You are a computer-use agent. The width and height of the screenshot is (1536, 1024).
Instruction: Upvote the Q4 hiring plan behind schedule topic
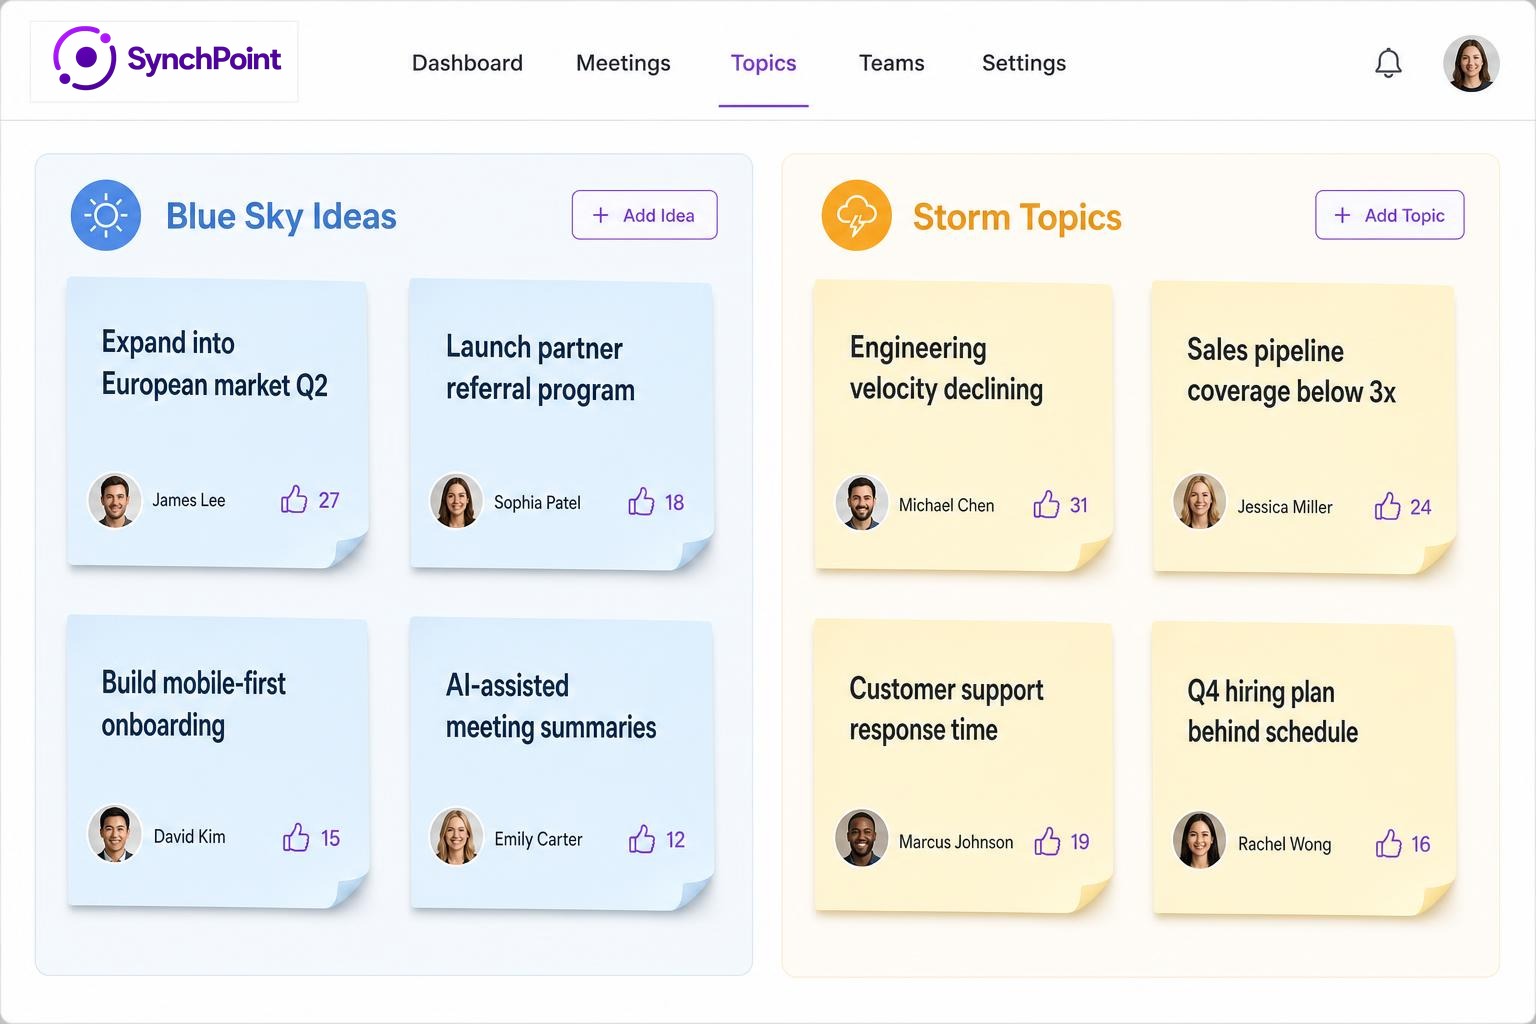(x=1388, y=843)
